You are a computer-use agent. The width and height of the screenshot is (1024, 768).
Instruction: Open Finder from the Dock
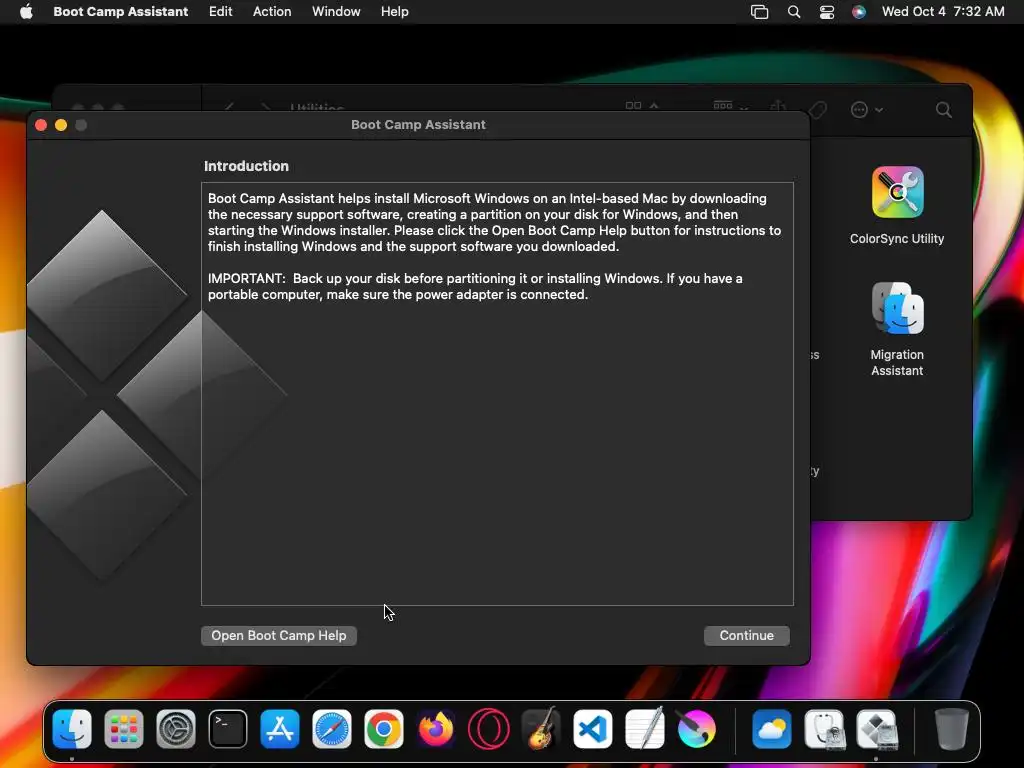coord(72,729)
